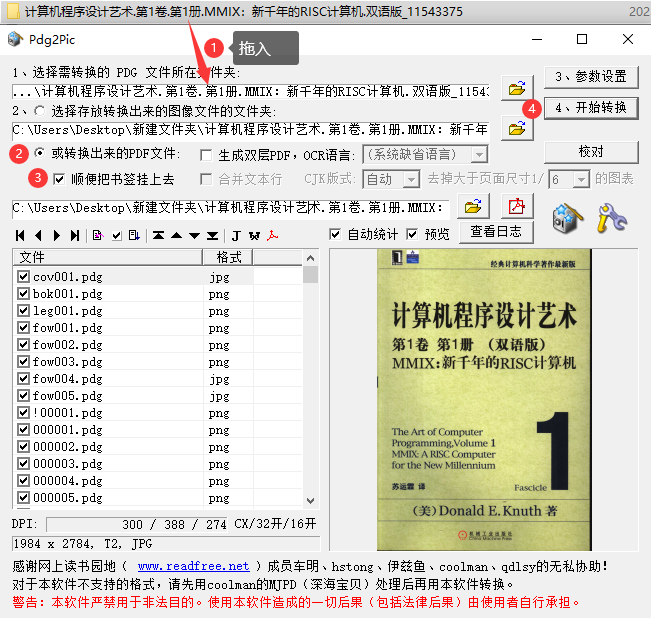Open 查看日志 to view the log
651x618 pixels.
pyautogui.click(x=496, y=232)
